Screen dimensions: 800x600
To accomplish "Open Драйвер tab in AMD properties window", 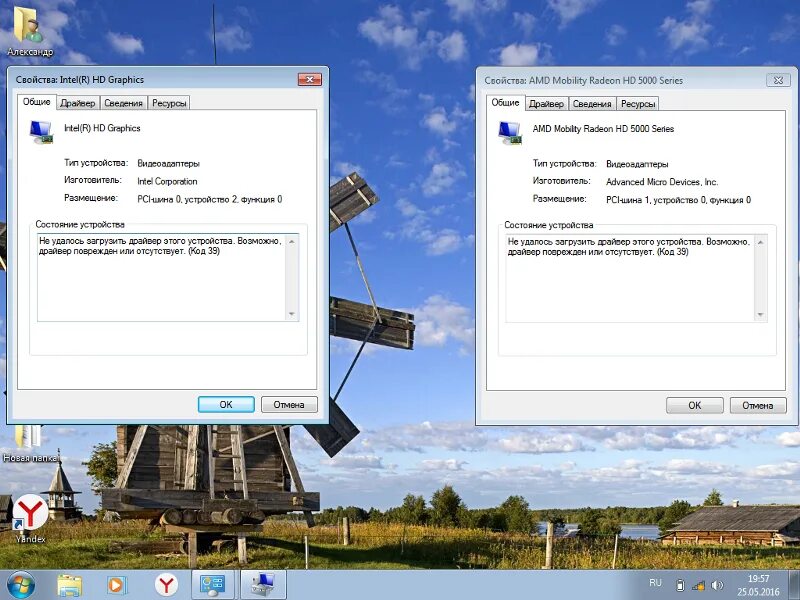I will click(x=546, y=104).
